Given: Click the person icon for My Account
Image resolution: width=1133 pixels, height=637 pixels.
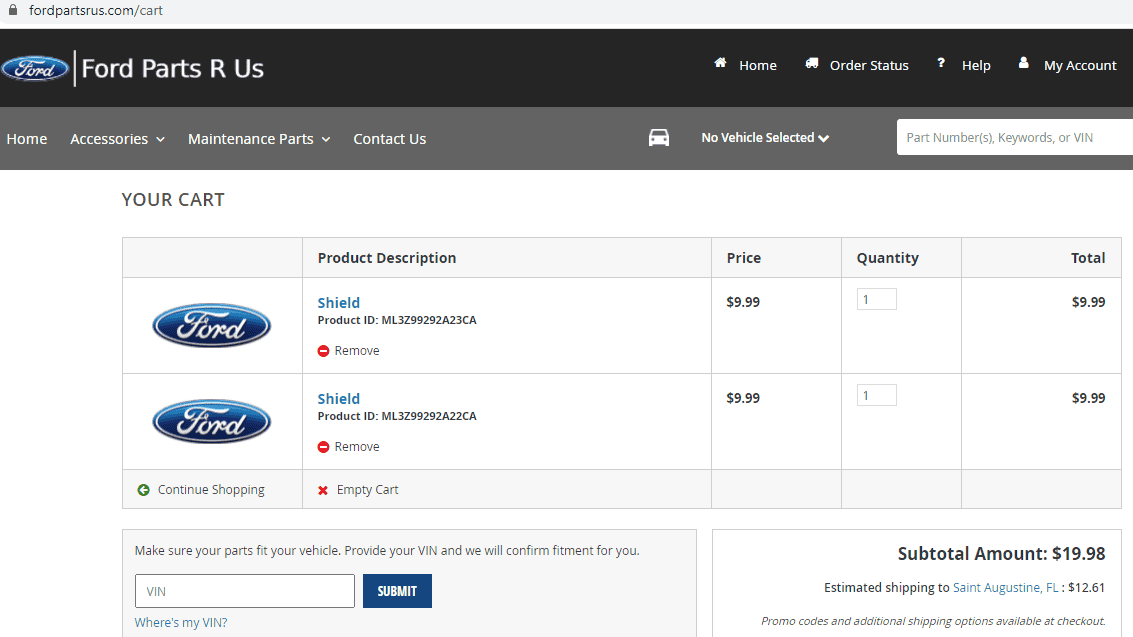Looking at the screenshot, I should pos(1023,63).
